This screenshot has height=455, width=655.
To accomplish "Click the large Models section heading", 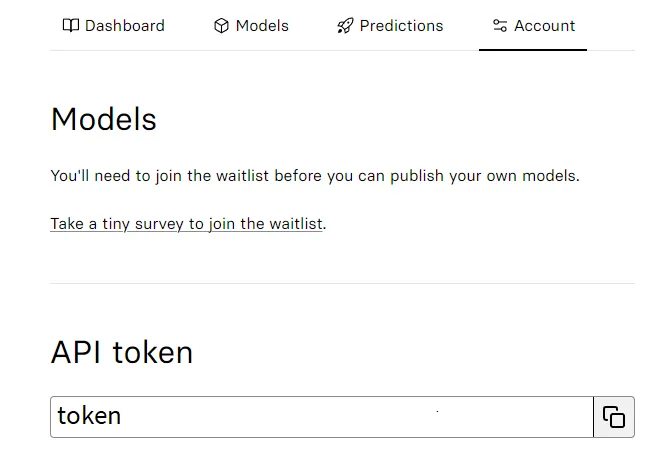I will [104, 119].
